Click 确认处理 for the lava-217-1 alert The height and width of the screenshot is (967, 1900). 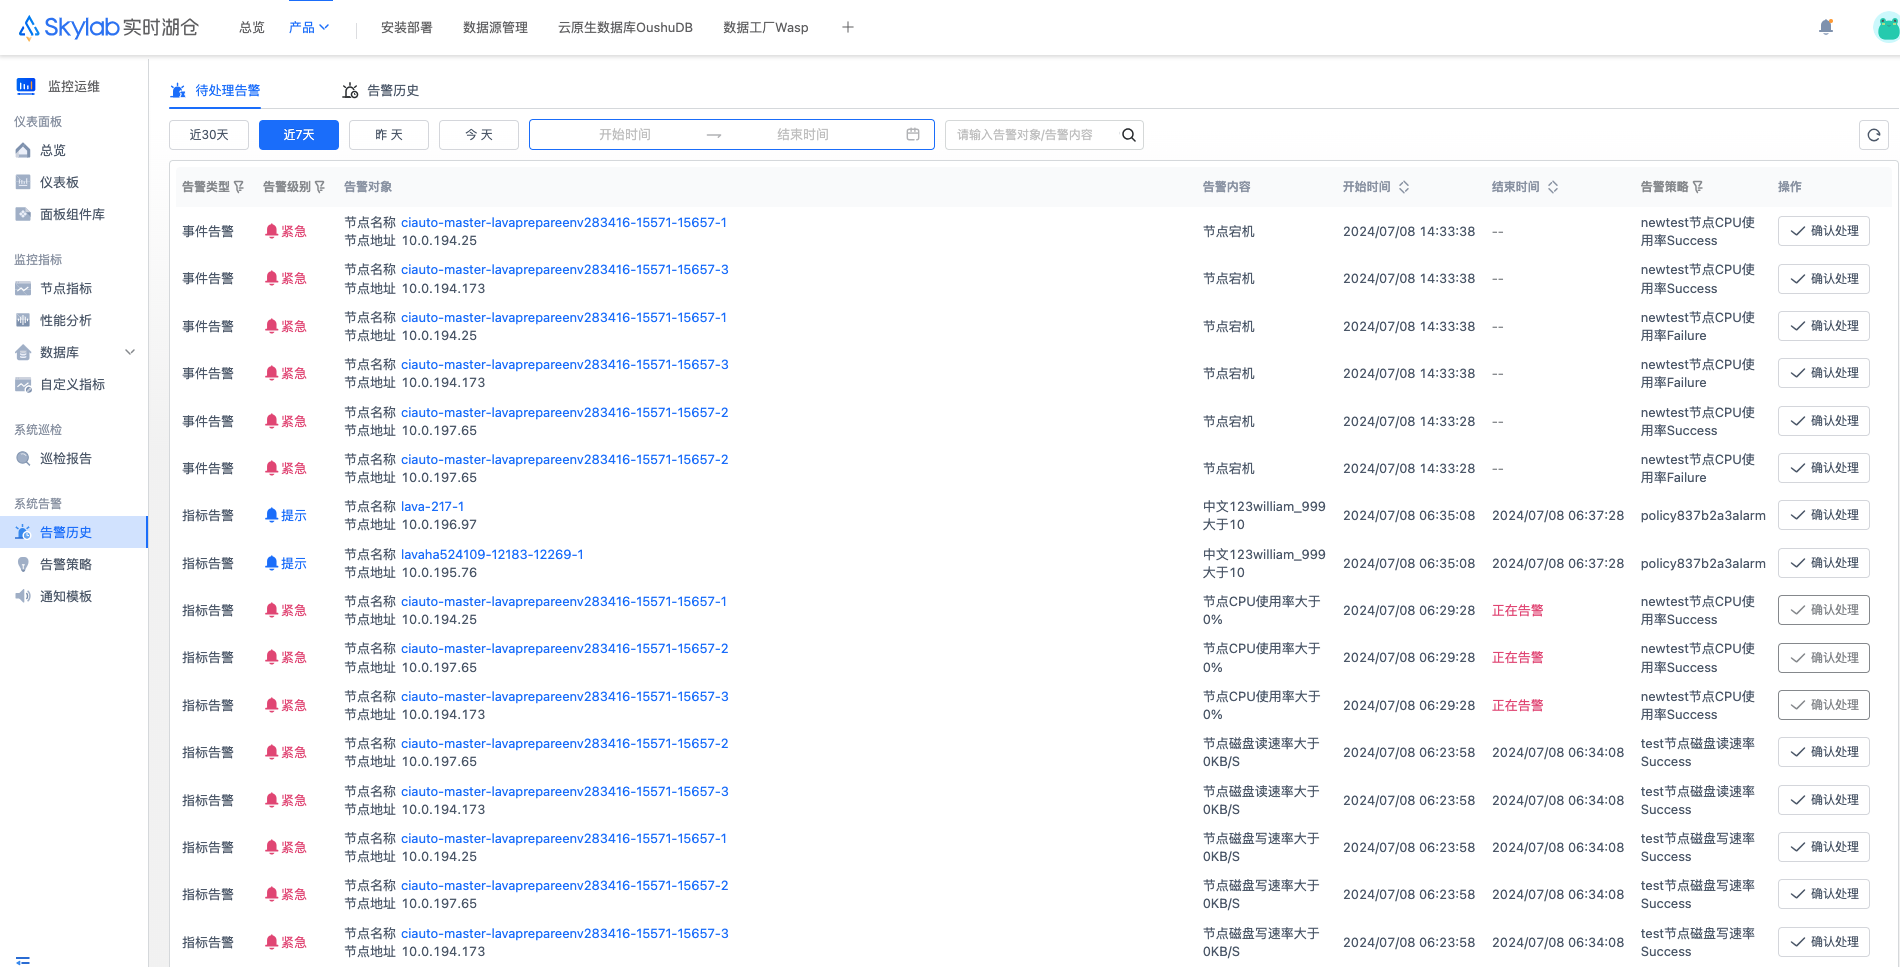point(1824,515)
